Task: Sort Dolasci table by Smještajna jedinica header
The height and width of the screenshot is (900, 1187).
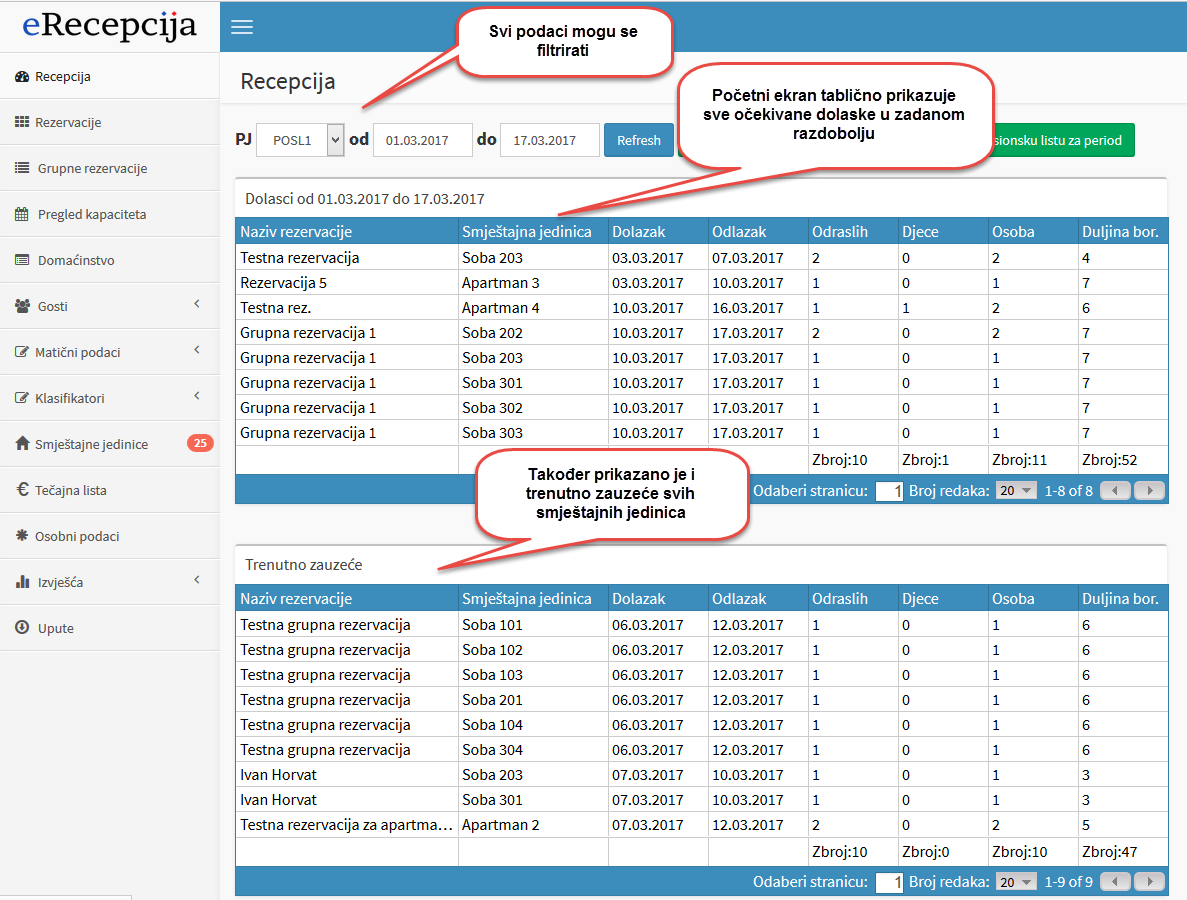Action: coord(533,232)
